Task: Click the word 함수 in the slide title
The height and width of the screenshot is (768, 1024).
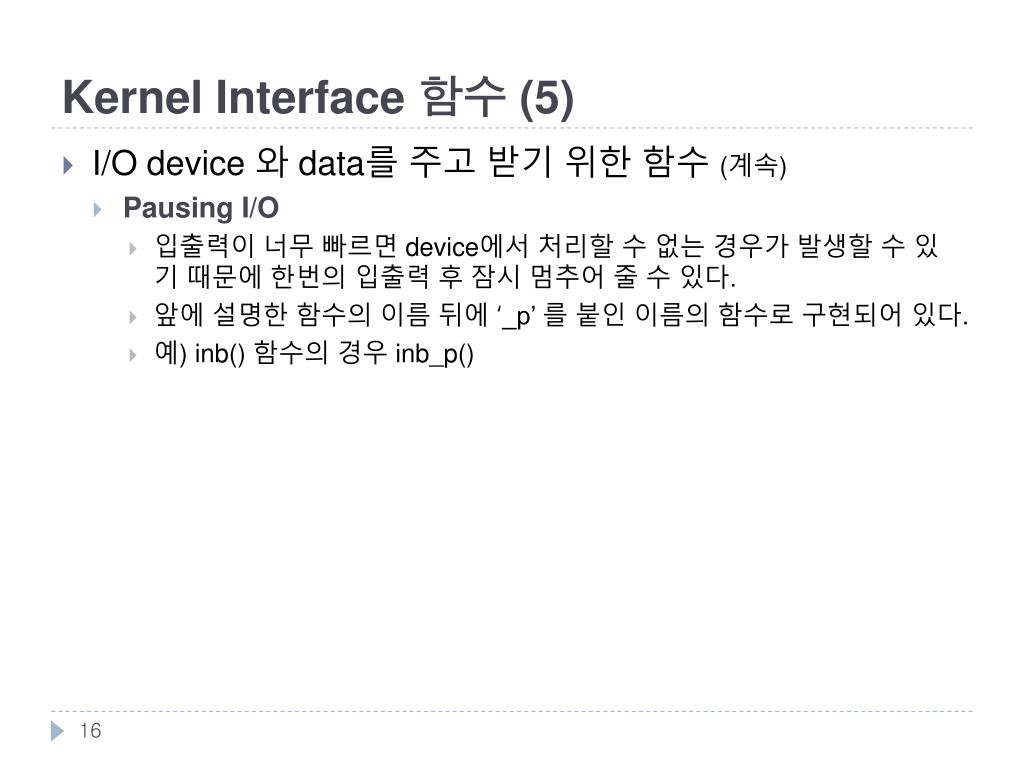Action: pyautogui.click(x=463, y=97)
